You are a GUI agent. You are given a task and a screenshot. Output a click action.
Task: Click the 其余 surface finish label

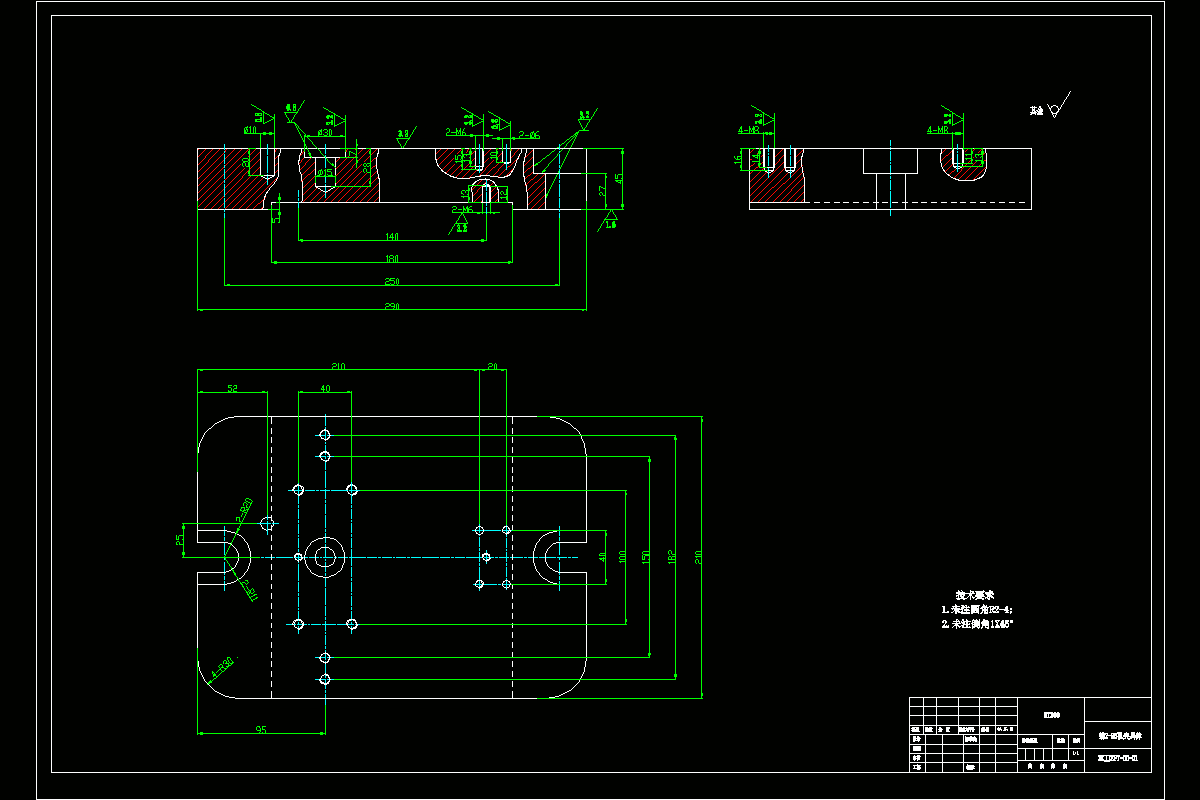(1038, 110)
